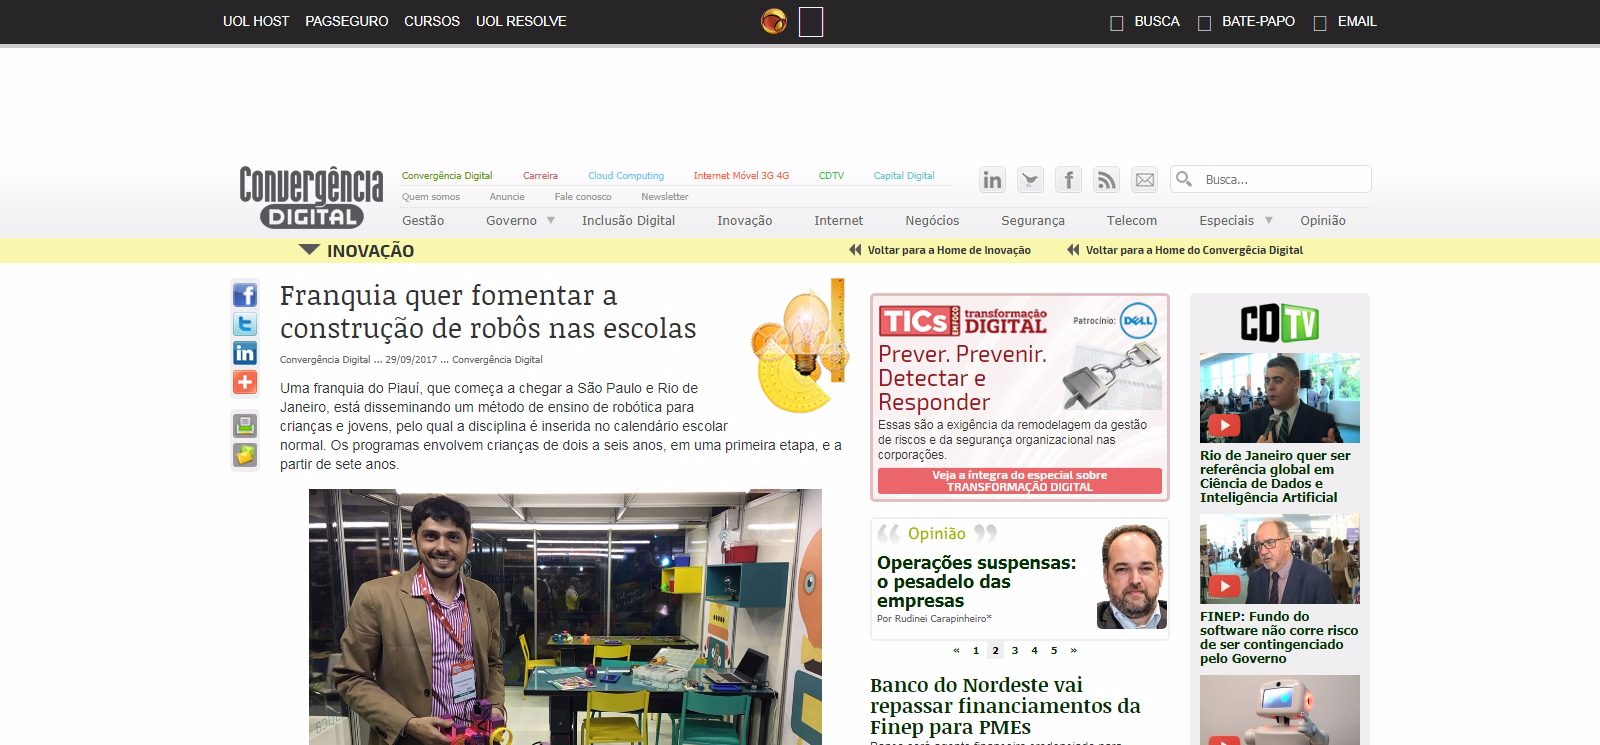Click the article photo of man with robot

(x=565, y=617)
